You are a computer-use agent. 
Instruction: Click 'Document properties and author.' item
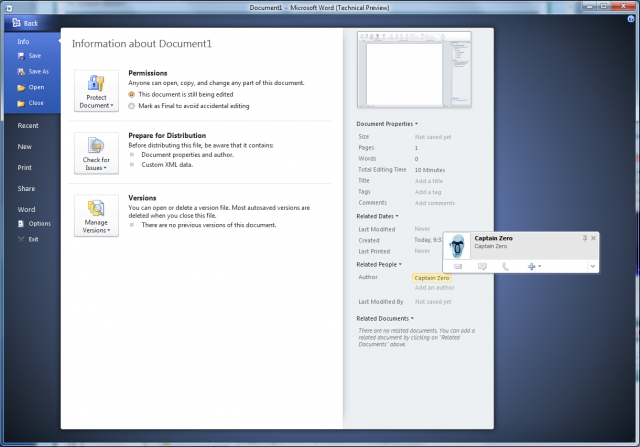point(187,155)
